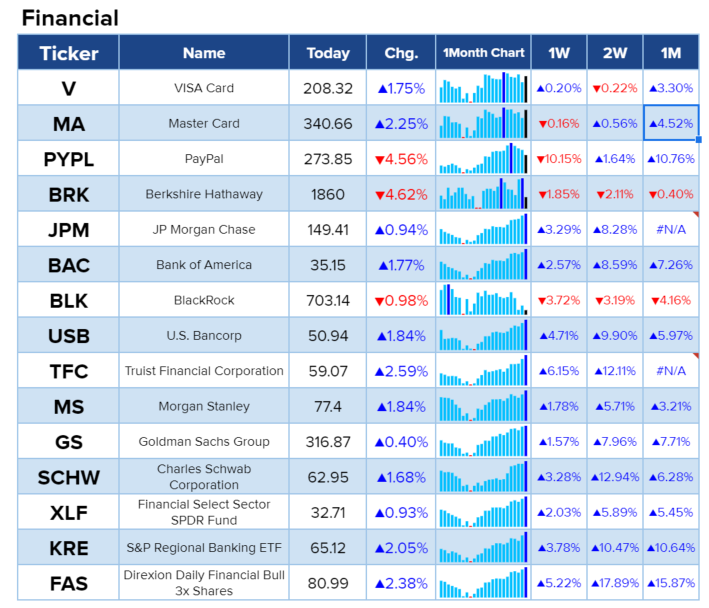Click the FAS 2W cell 17.89%
Image resolution: width=709 pixels, height=608 pixels.
pyautogui.click(x=615, y=583)
